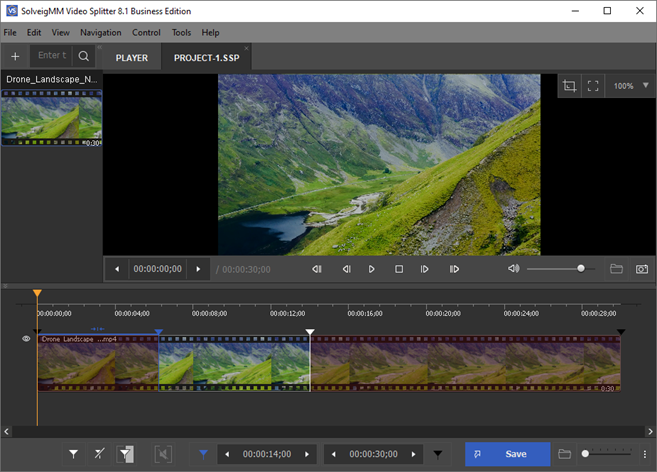Open the Control menu
The image size is (657, 472).
point(146,32)
